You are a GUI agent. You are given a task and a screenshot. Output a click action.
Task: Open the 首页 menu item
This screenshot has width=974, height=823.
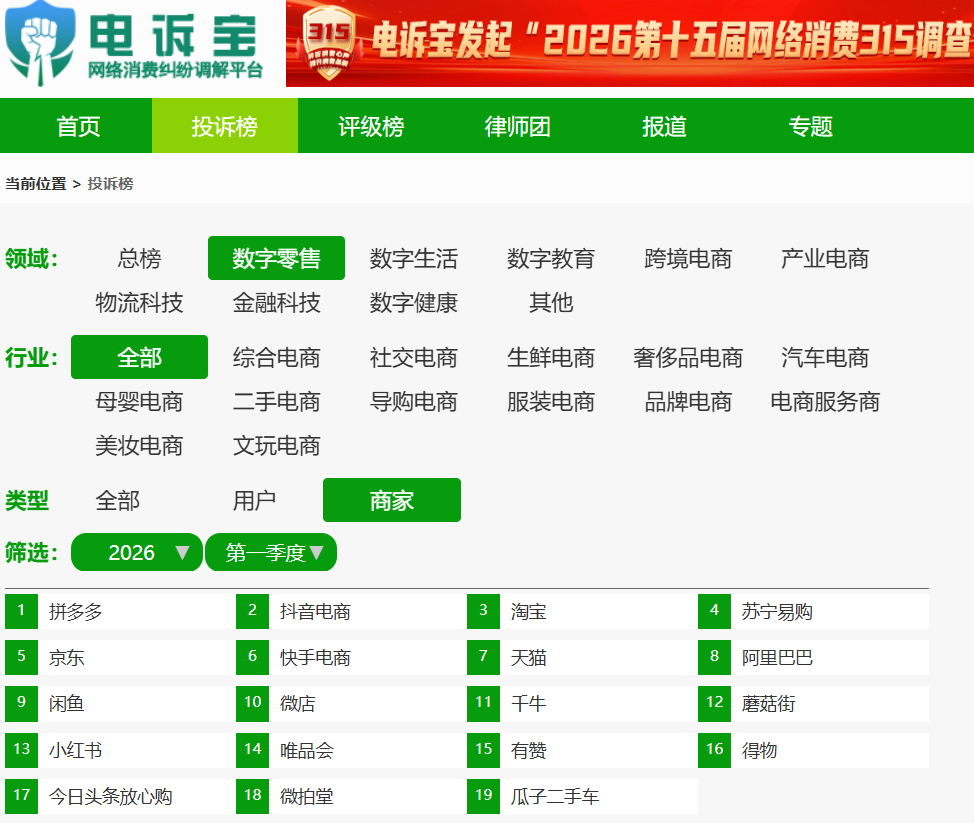[78, 125]
